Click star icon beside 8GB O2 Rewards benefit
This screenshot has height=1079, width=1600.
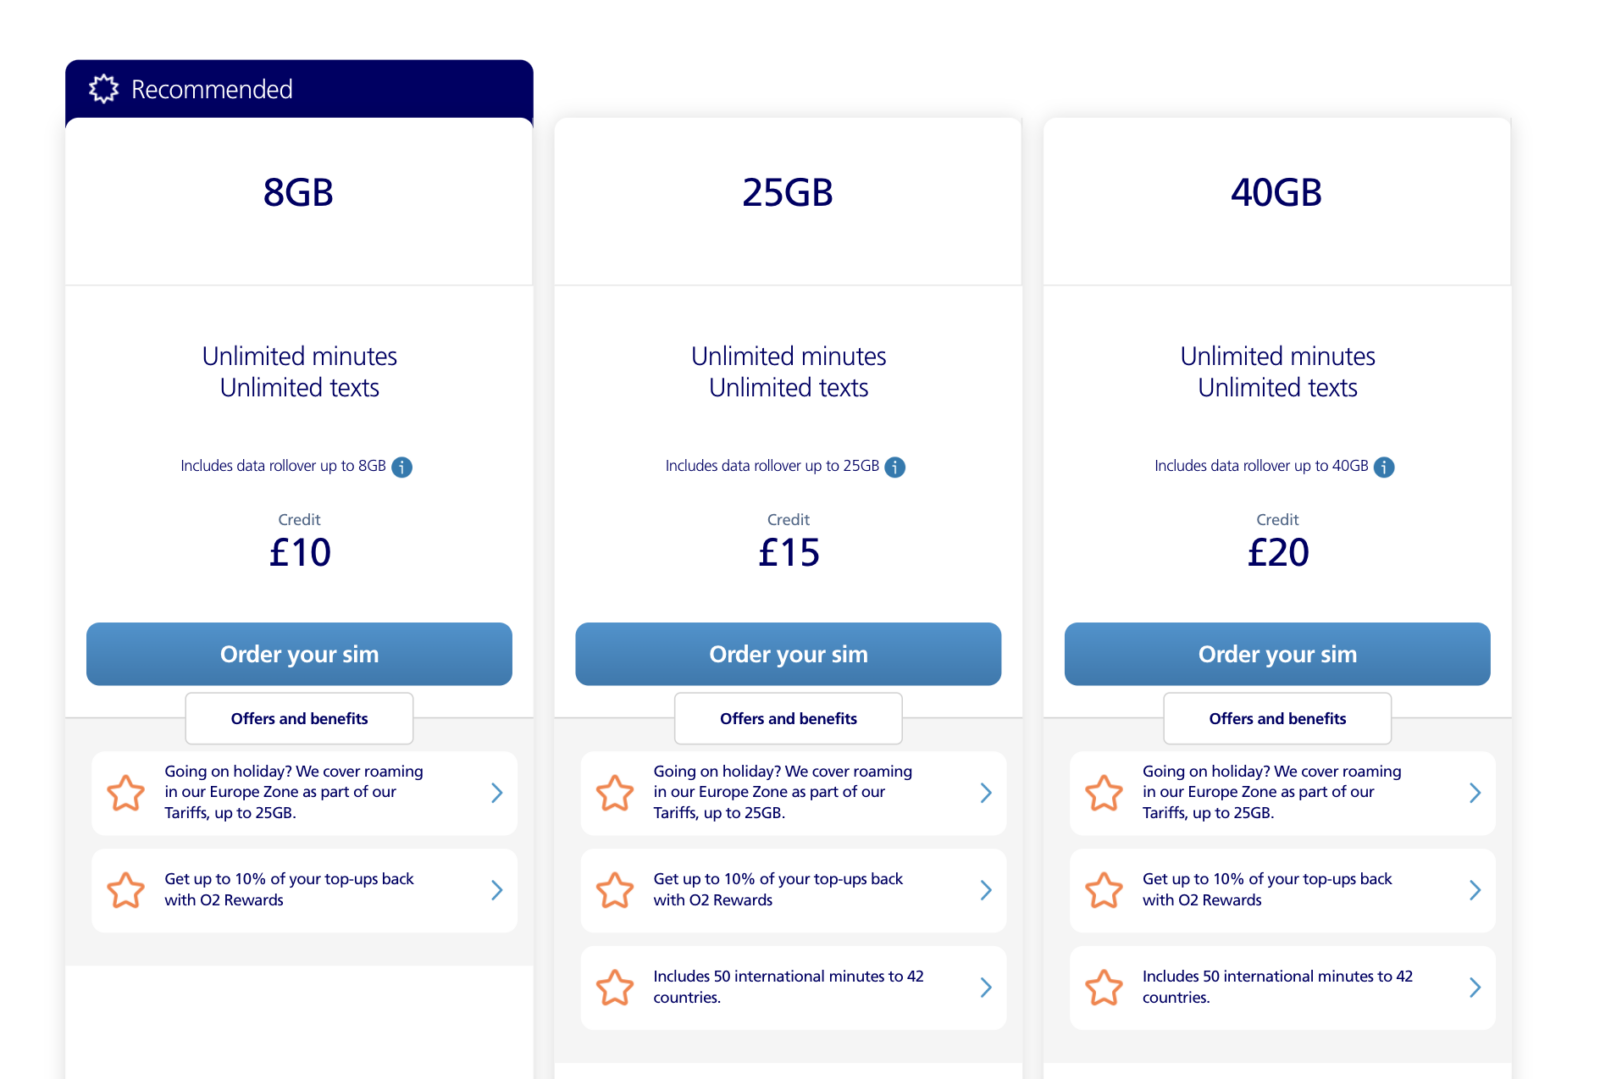[x=126, y=889]
